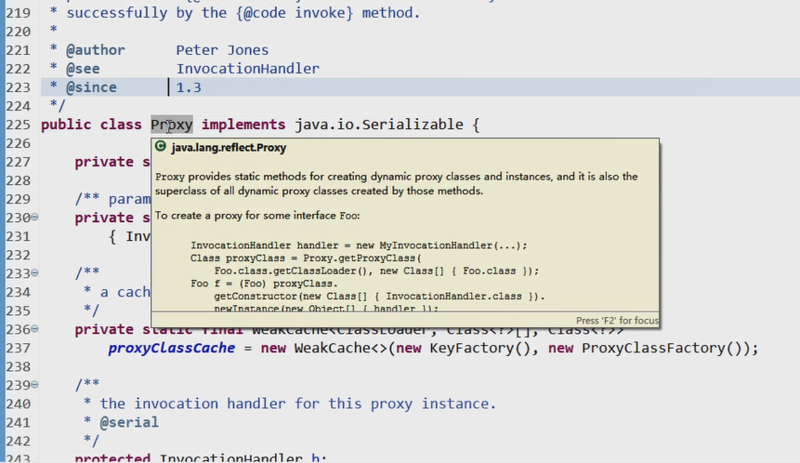
Task: Collapse the Javadoc fold marker at line 233
Action: coord(35,273)
